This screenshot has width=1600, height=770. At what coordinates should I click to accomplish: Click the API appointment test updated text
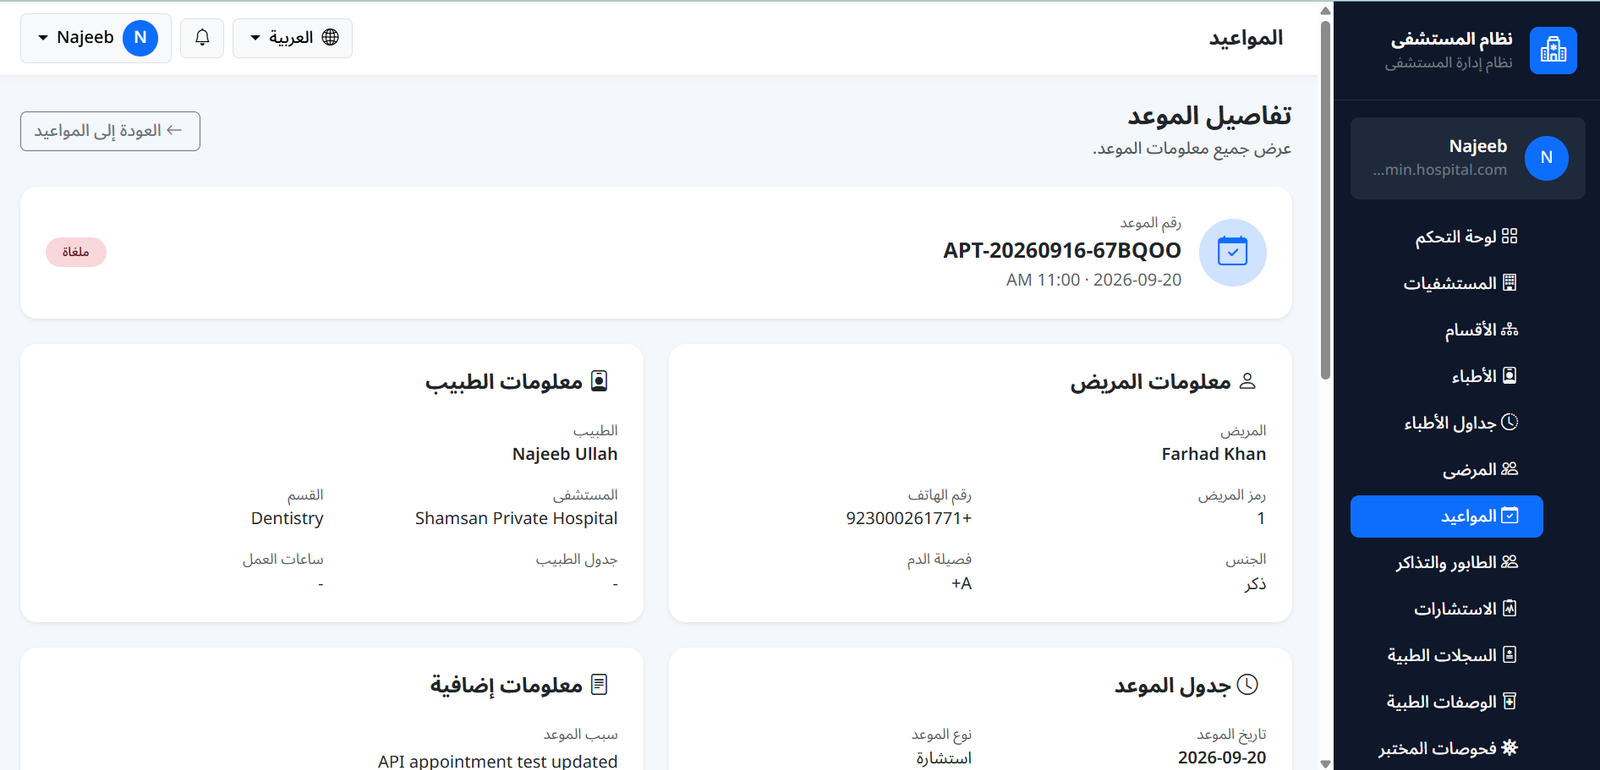coord(498,761)
